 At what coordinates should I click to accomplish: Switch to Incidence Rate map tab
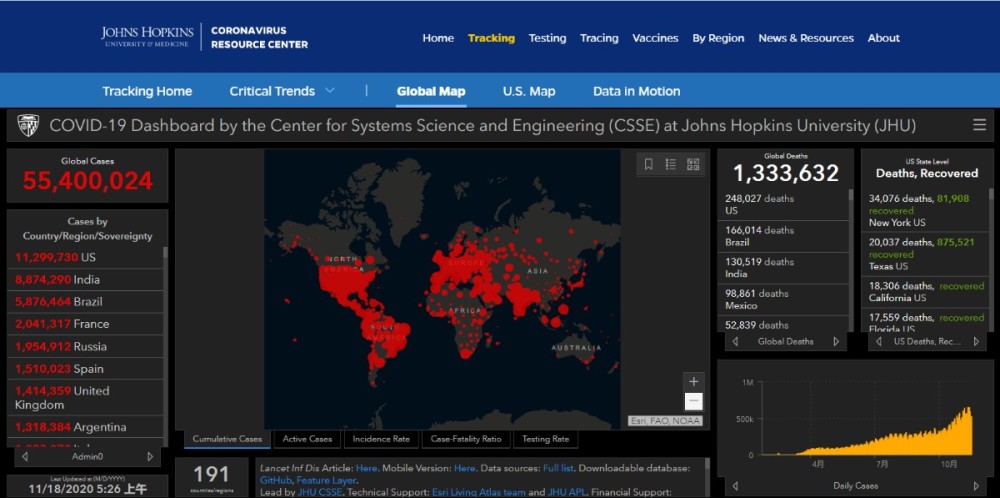pyautogui.click(x=381, y=439)
